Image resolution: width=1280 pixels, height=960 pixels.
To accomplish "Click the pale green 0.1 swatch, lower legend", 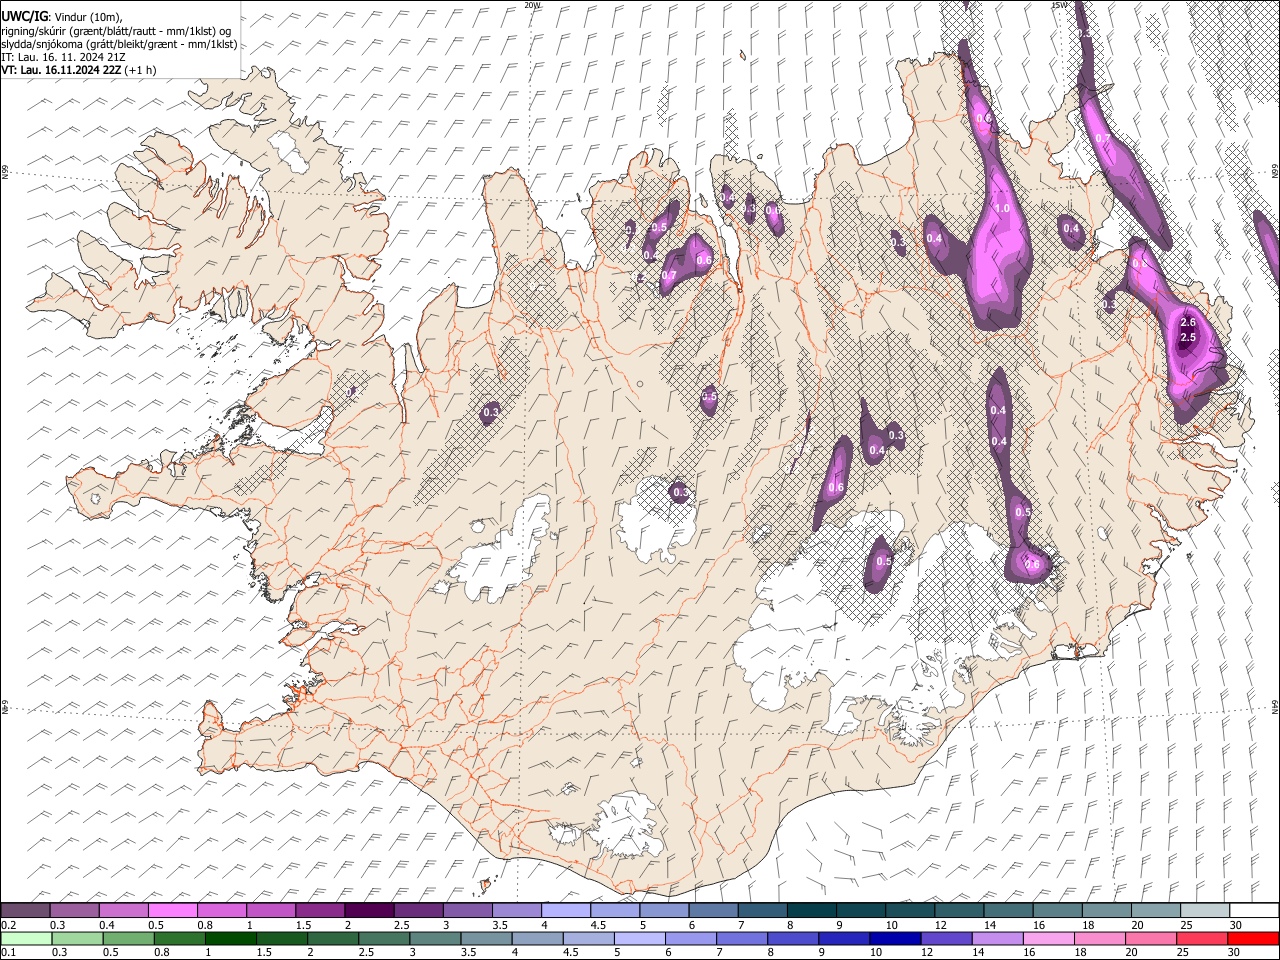I will (25, 938).
